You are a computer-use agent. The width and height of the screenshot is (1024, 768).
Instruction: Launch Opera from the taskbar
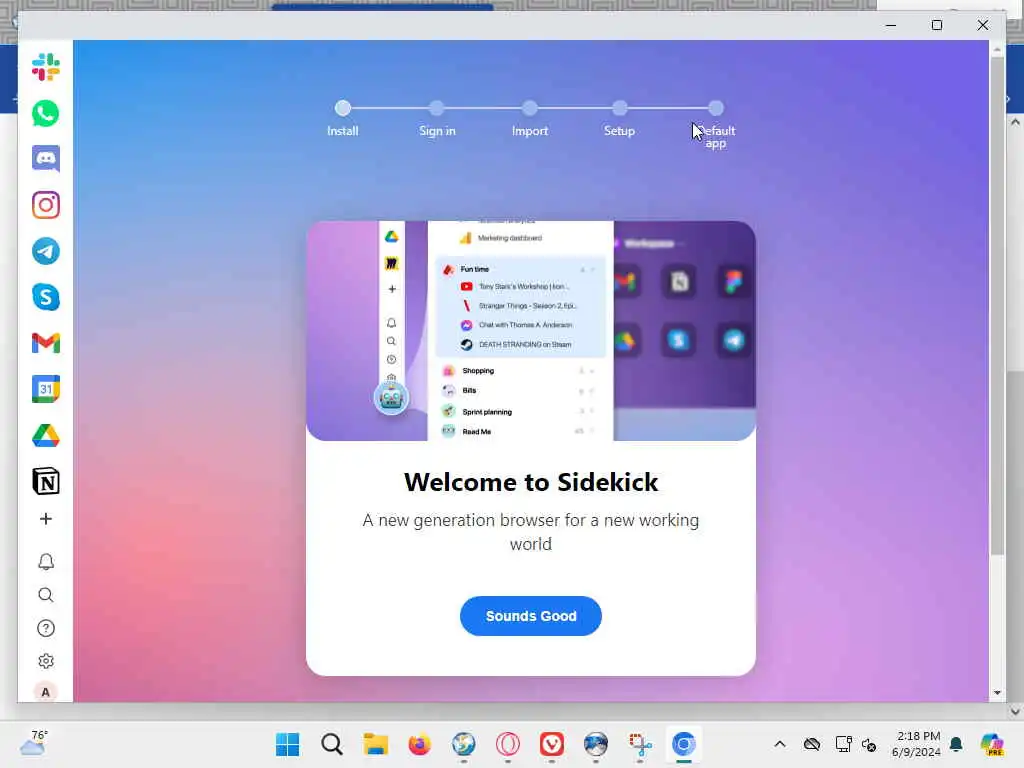pos(507,744)
